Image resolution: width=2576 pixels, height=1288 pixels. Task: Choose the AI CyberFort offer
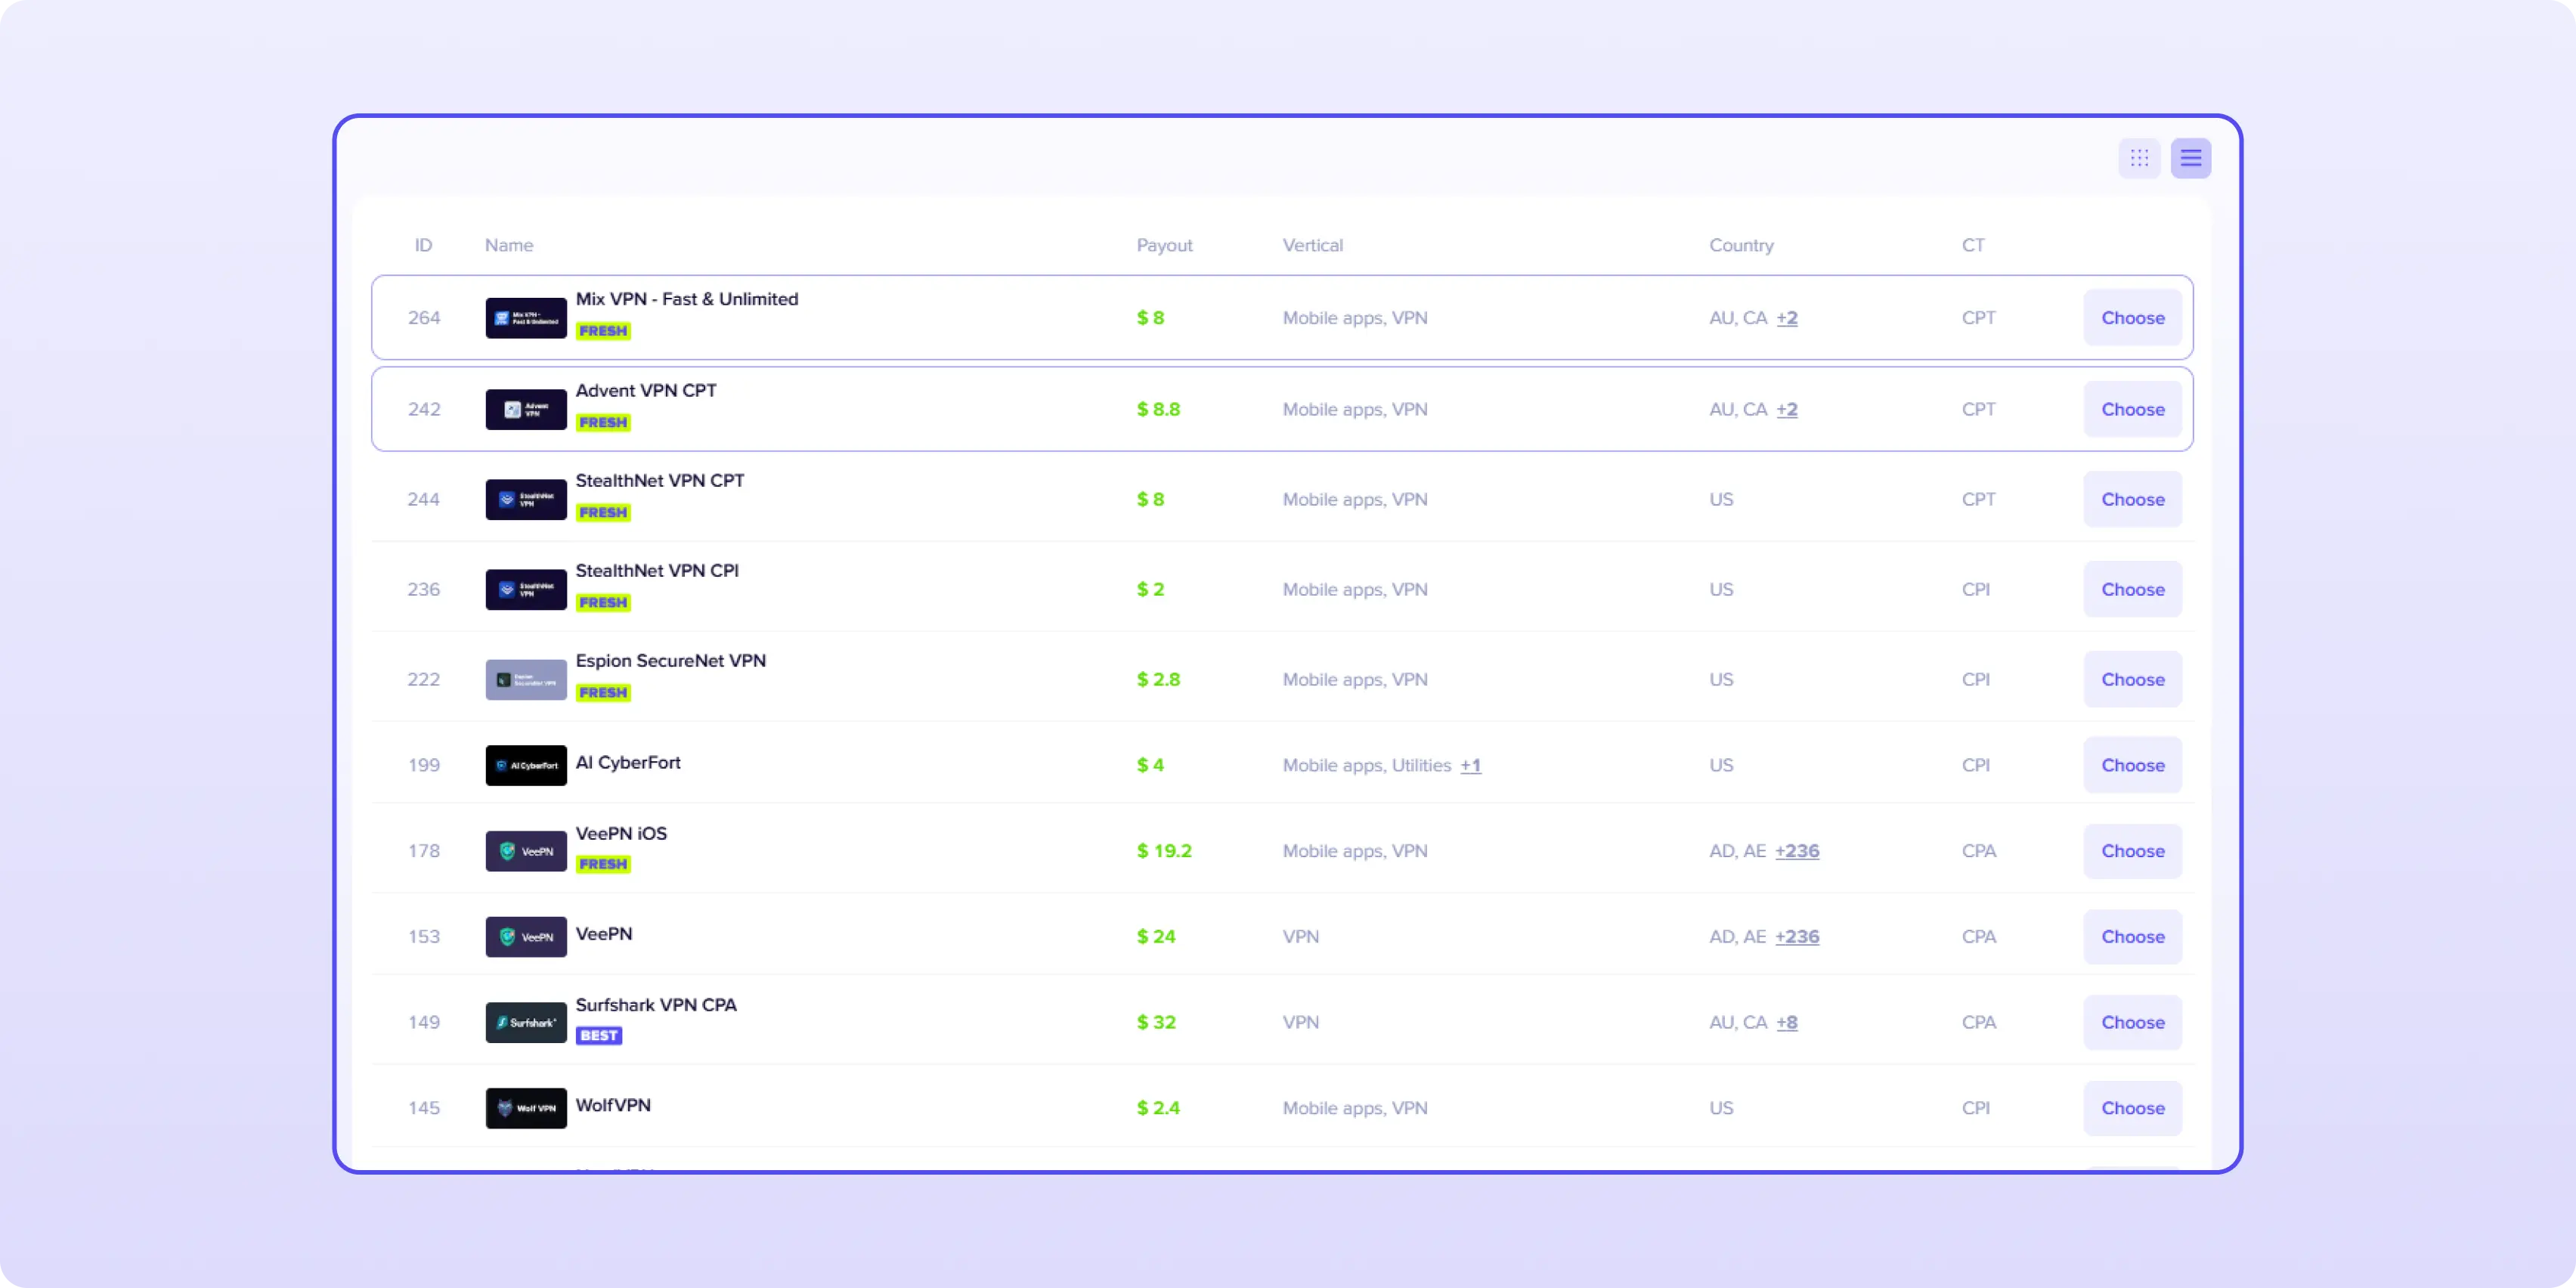click(2132, 765)
